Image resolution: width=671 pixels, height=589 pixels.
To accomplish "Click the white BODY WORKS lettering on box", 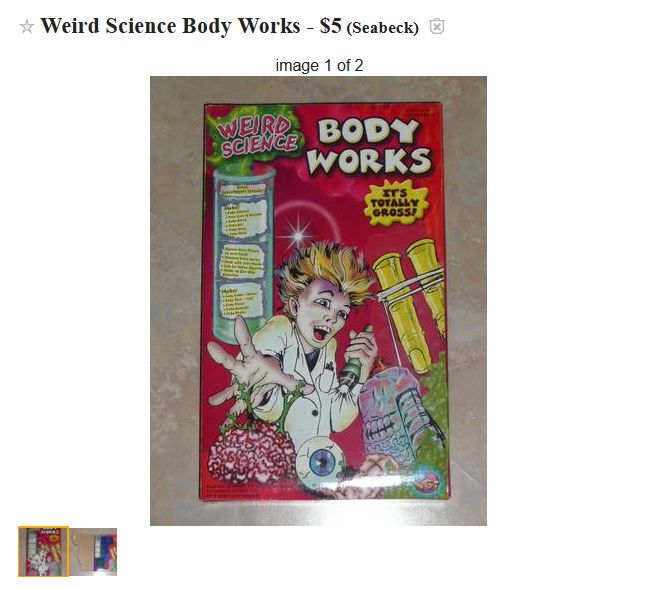I will 368,146.
